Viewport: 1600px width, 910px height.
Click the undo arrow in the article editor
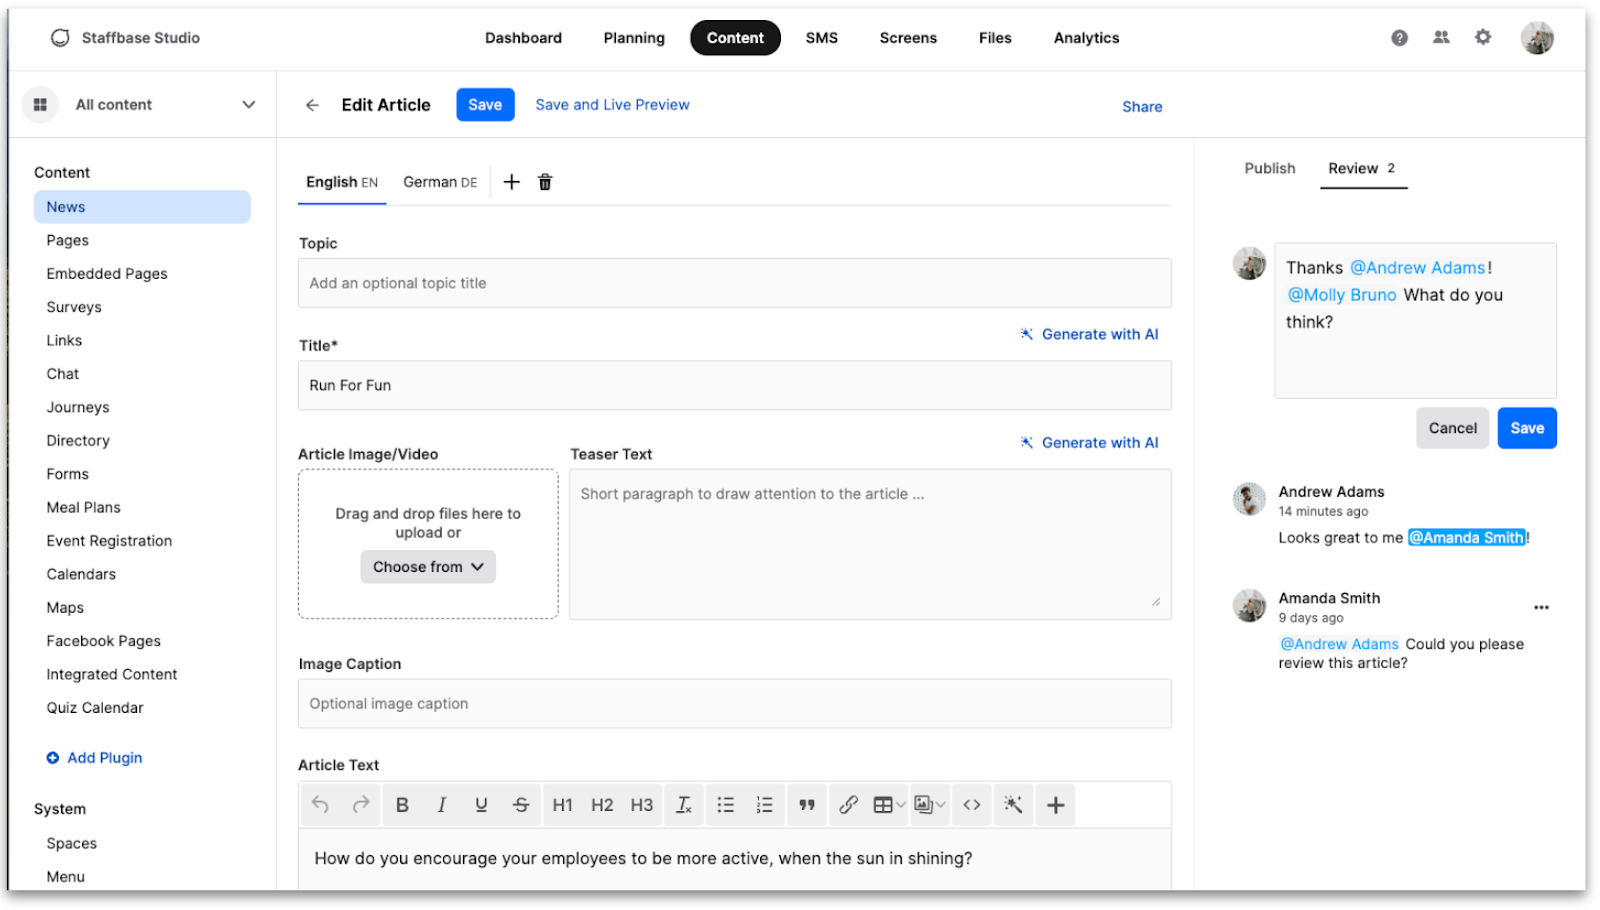(x=320, y=804)
